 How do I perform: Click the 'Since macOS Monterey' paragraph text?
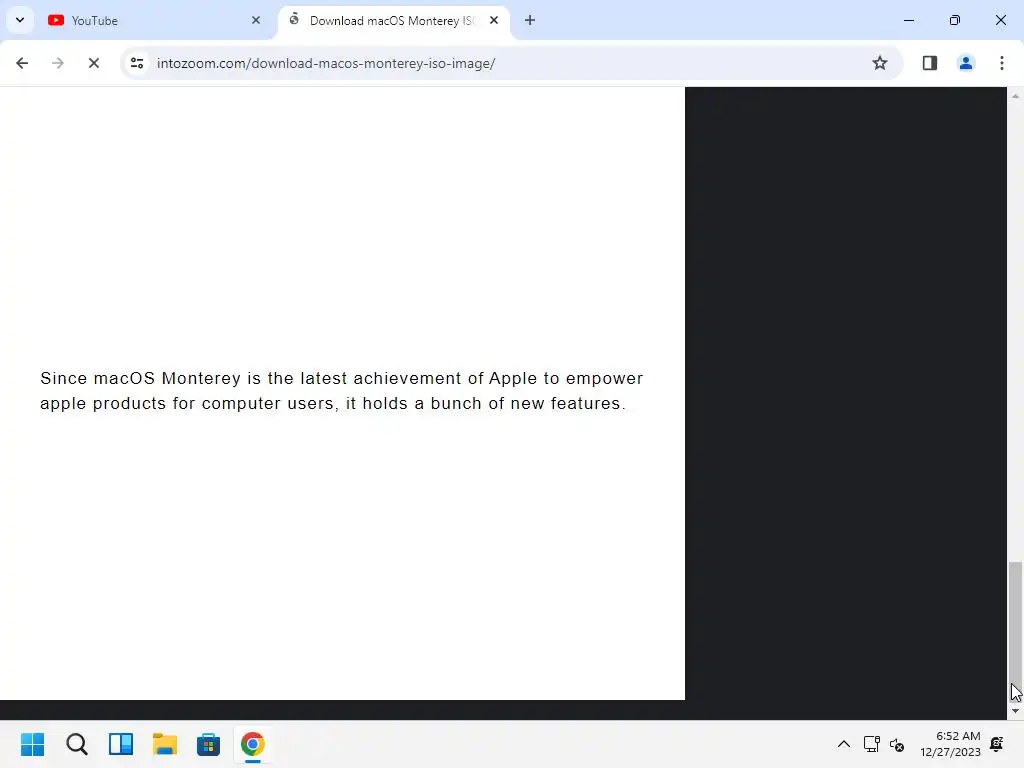point(342,391)
